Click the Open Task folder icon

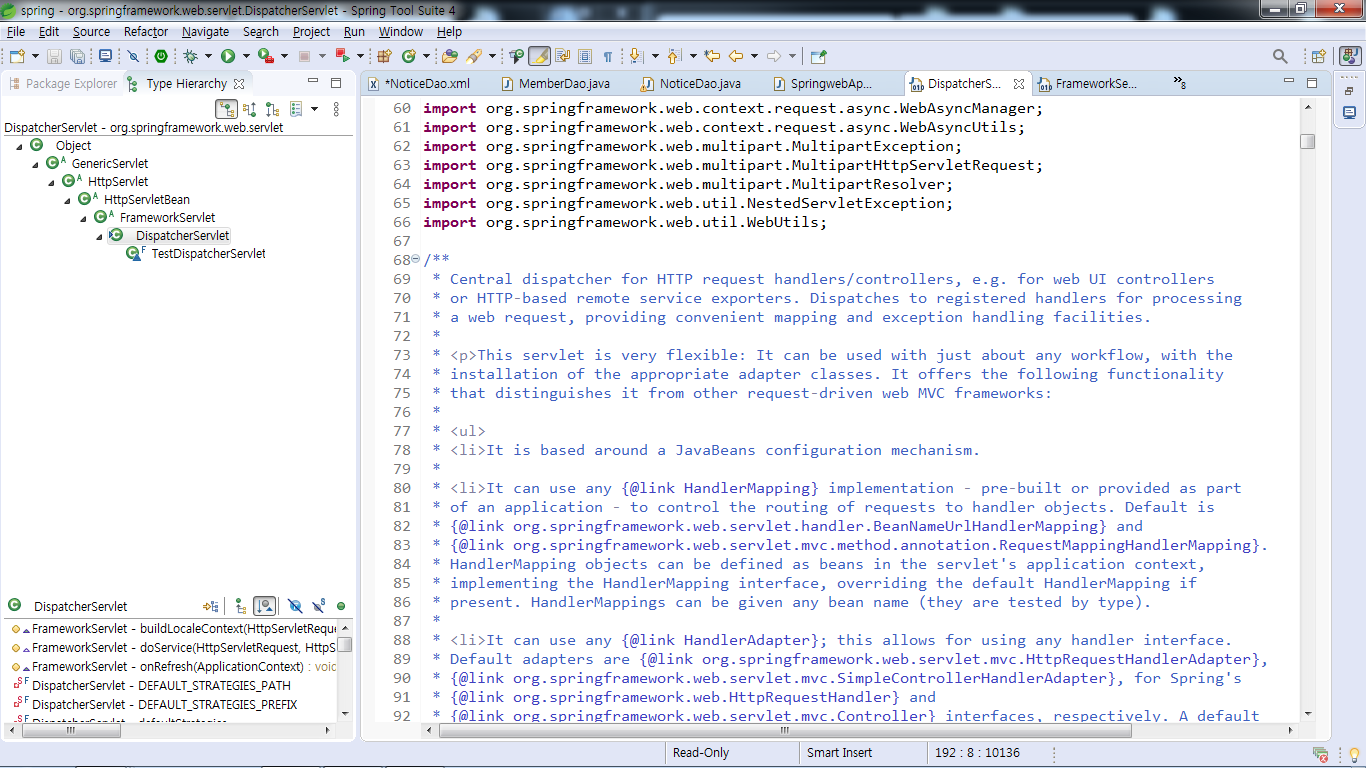click(450, 56)
